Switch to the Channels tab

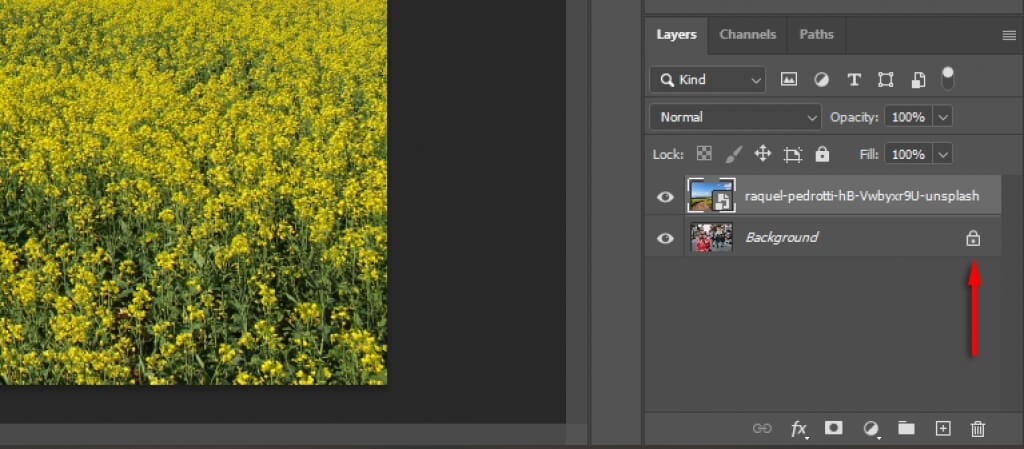tap(747, 34)
